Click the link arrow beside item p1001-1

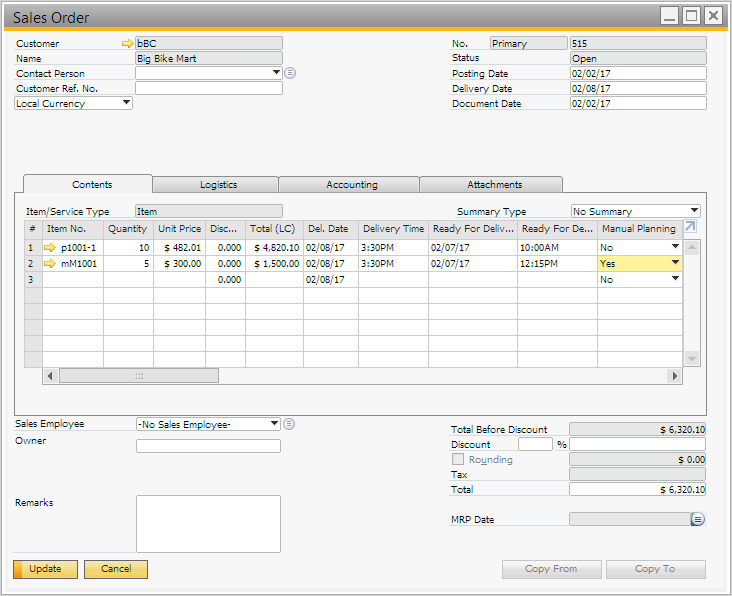51,247
